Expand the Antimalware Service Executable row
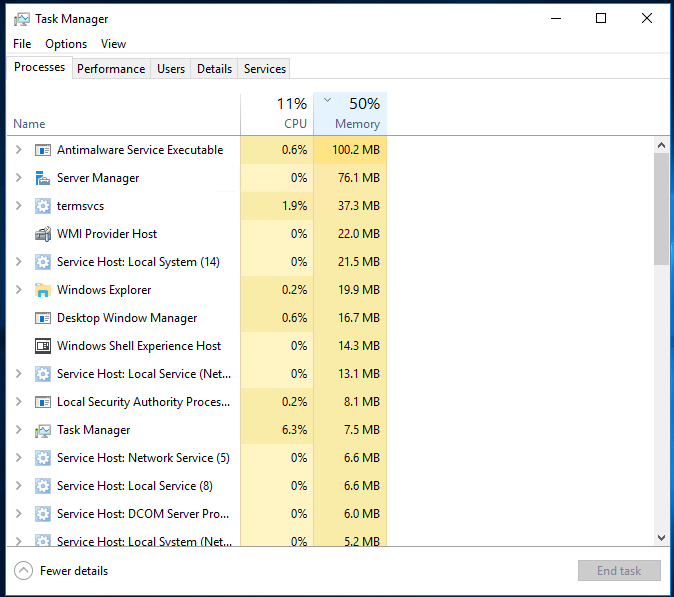 (x=18, y=150)
